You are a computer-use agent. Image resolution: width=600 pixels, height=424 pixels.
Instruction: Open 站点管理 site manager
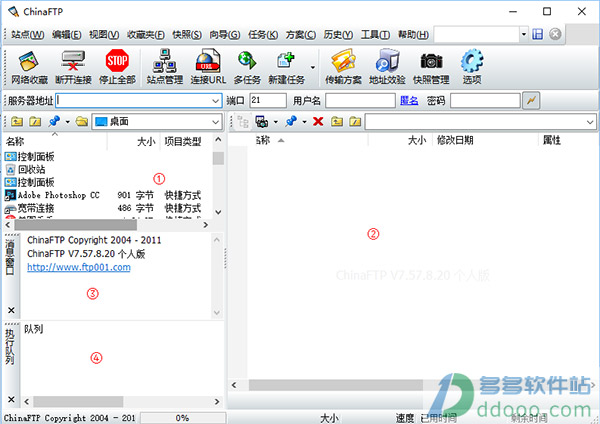tap(165, 67)
